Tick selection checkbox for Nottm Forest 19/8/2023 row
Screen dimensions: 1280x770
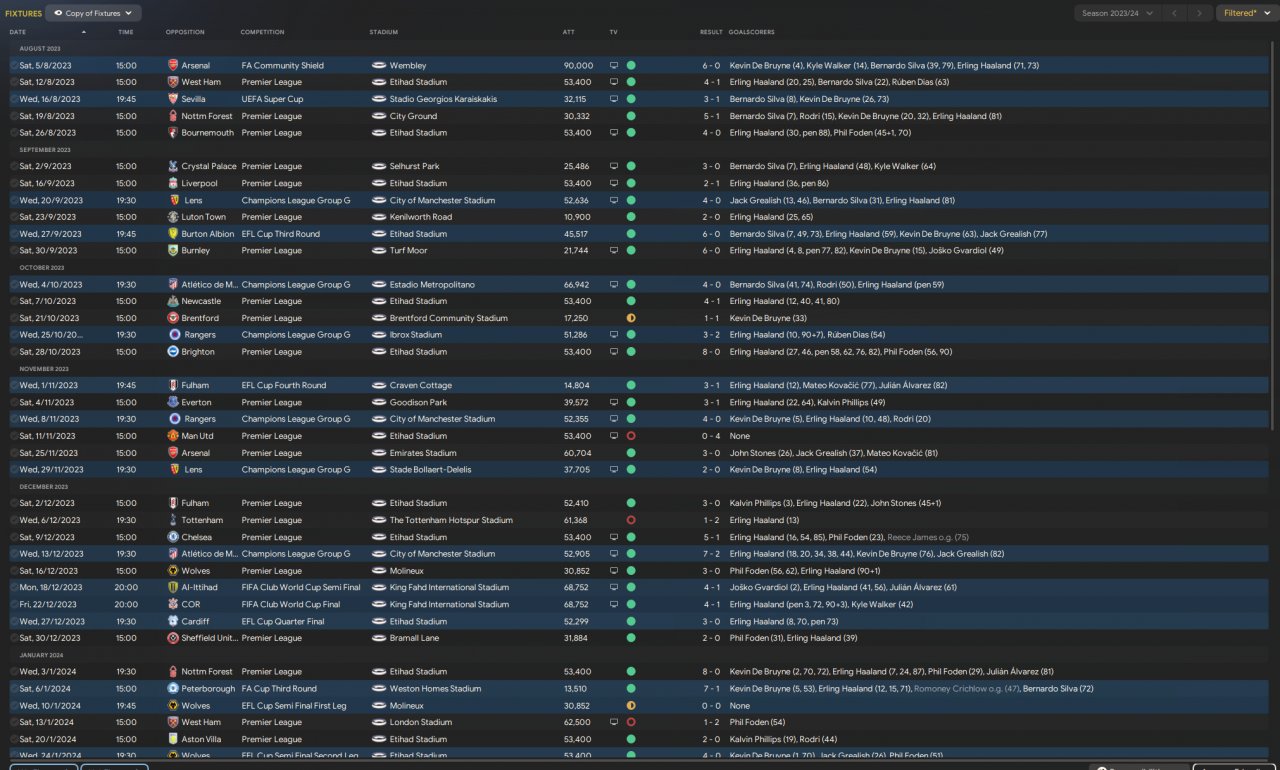point(14,116)
